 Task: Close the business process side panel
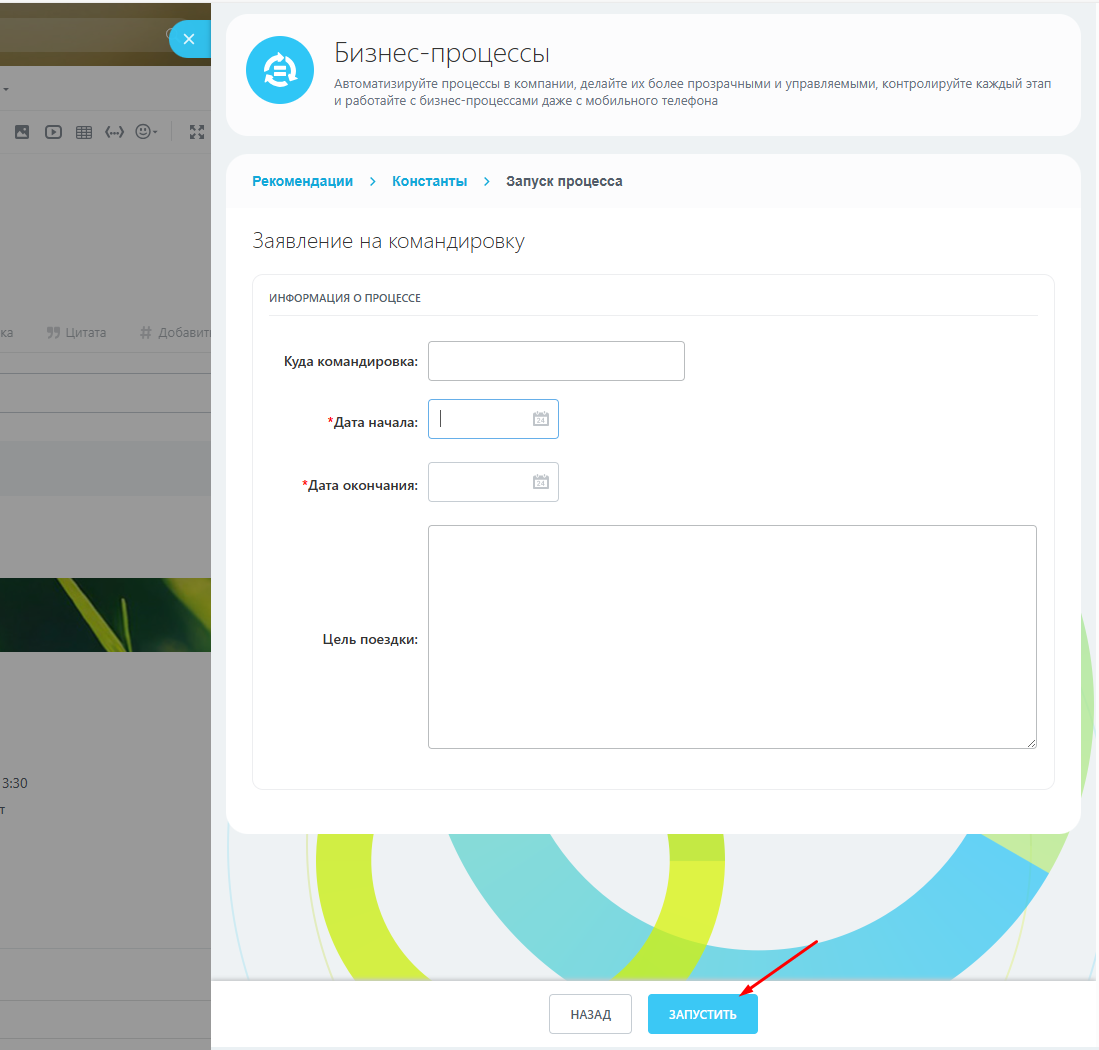click(x=189, y=39)
